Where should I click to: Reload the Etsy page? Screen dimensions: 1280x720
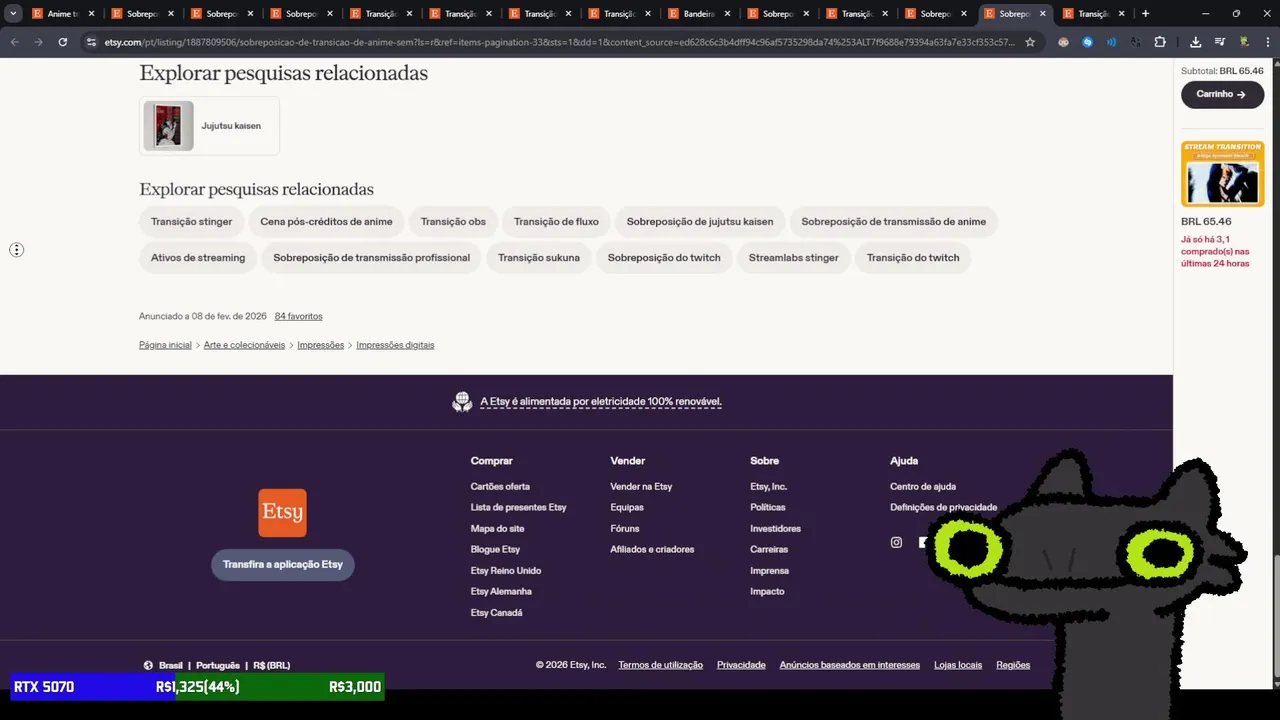pos(63,42)
